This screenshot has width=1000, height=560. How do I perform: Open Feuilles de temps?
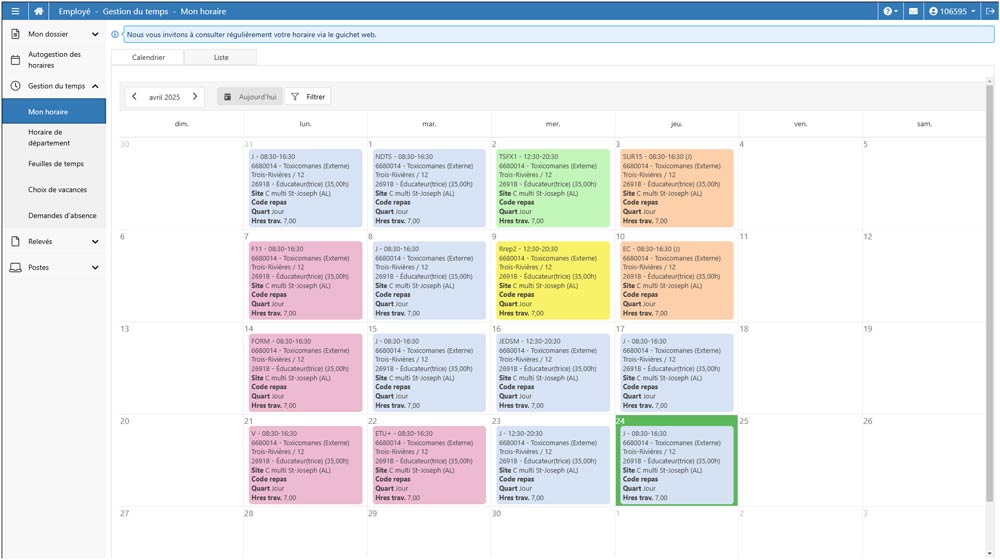pyautogui.click(x=56, y=164)
